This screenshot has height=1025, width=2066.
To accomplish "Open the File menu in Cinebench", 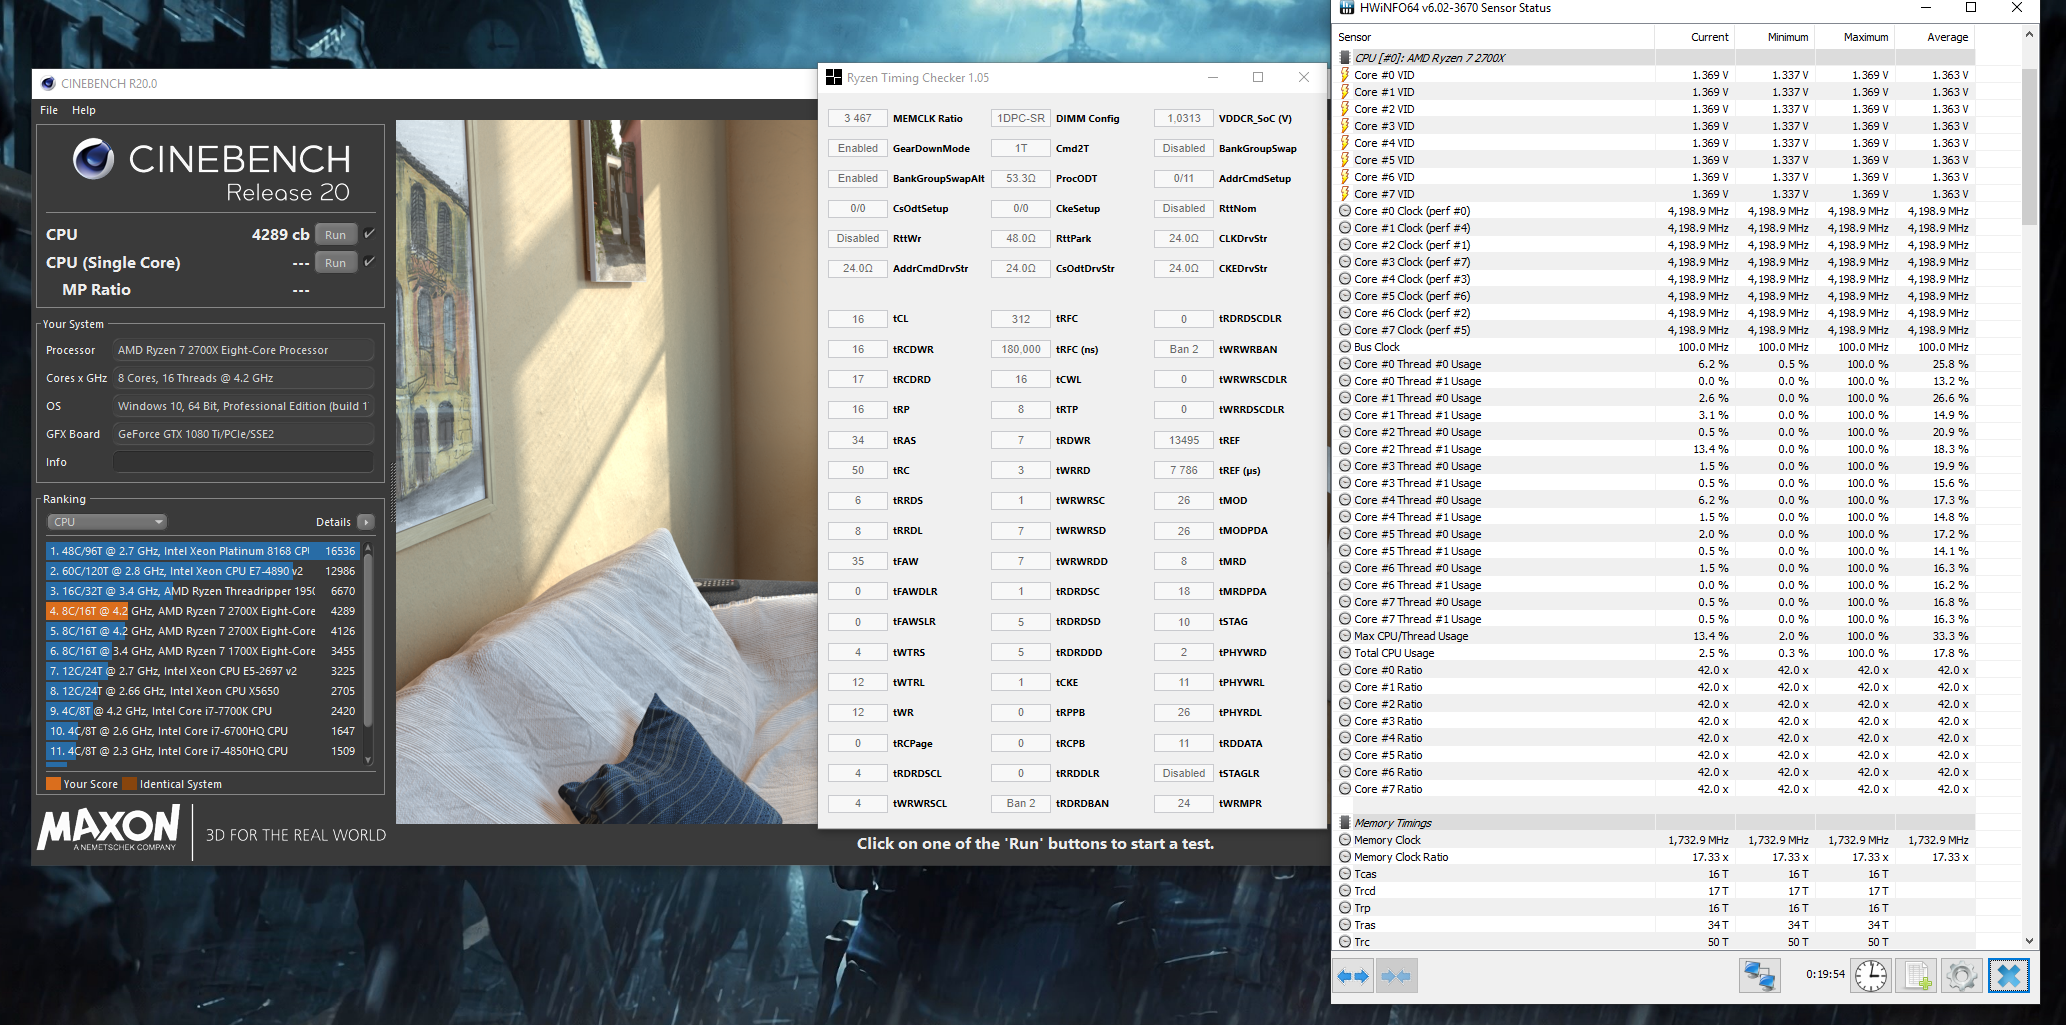I will 49,110.
